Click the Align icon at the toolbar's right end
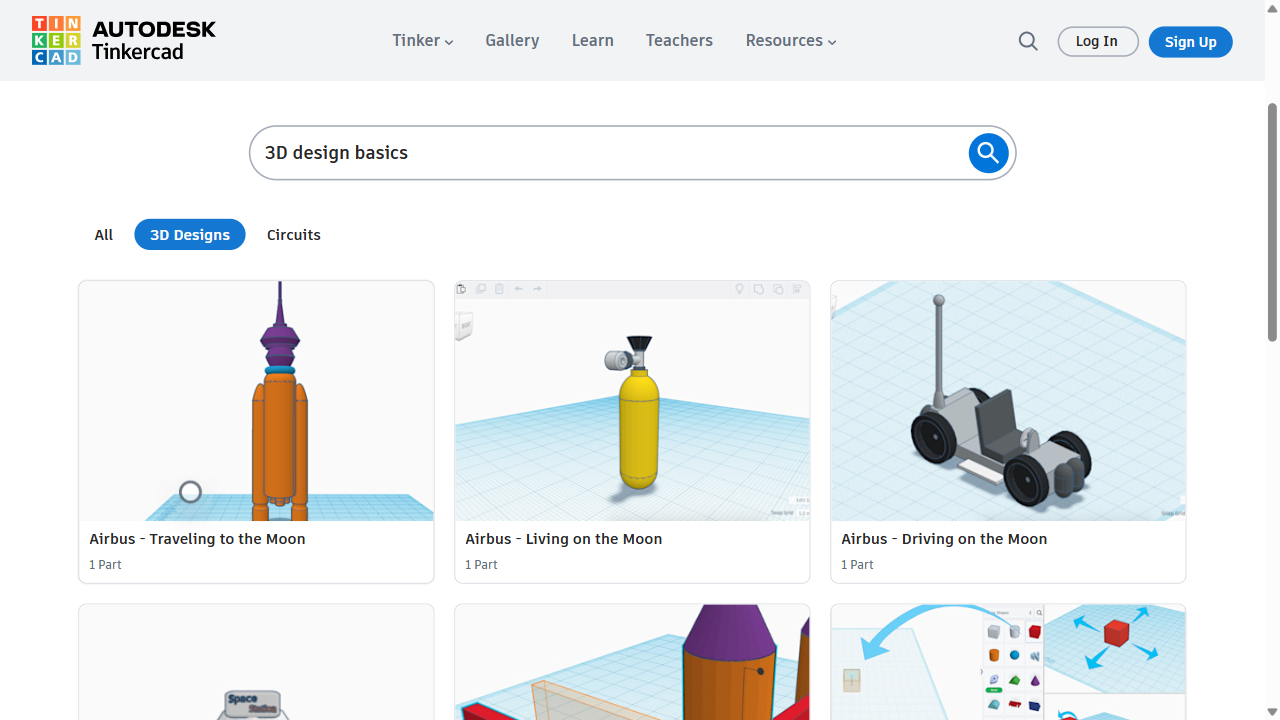Image resolution: width=1280 pixels, height=720 pixels. pos(797,288)
